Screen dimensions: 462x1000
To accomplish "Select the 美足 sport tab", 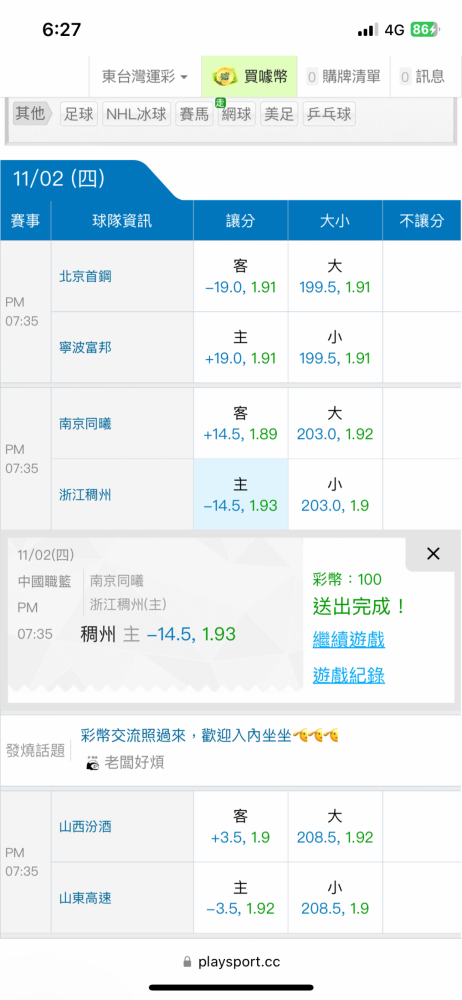I will tap(279, 114).
